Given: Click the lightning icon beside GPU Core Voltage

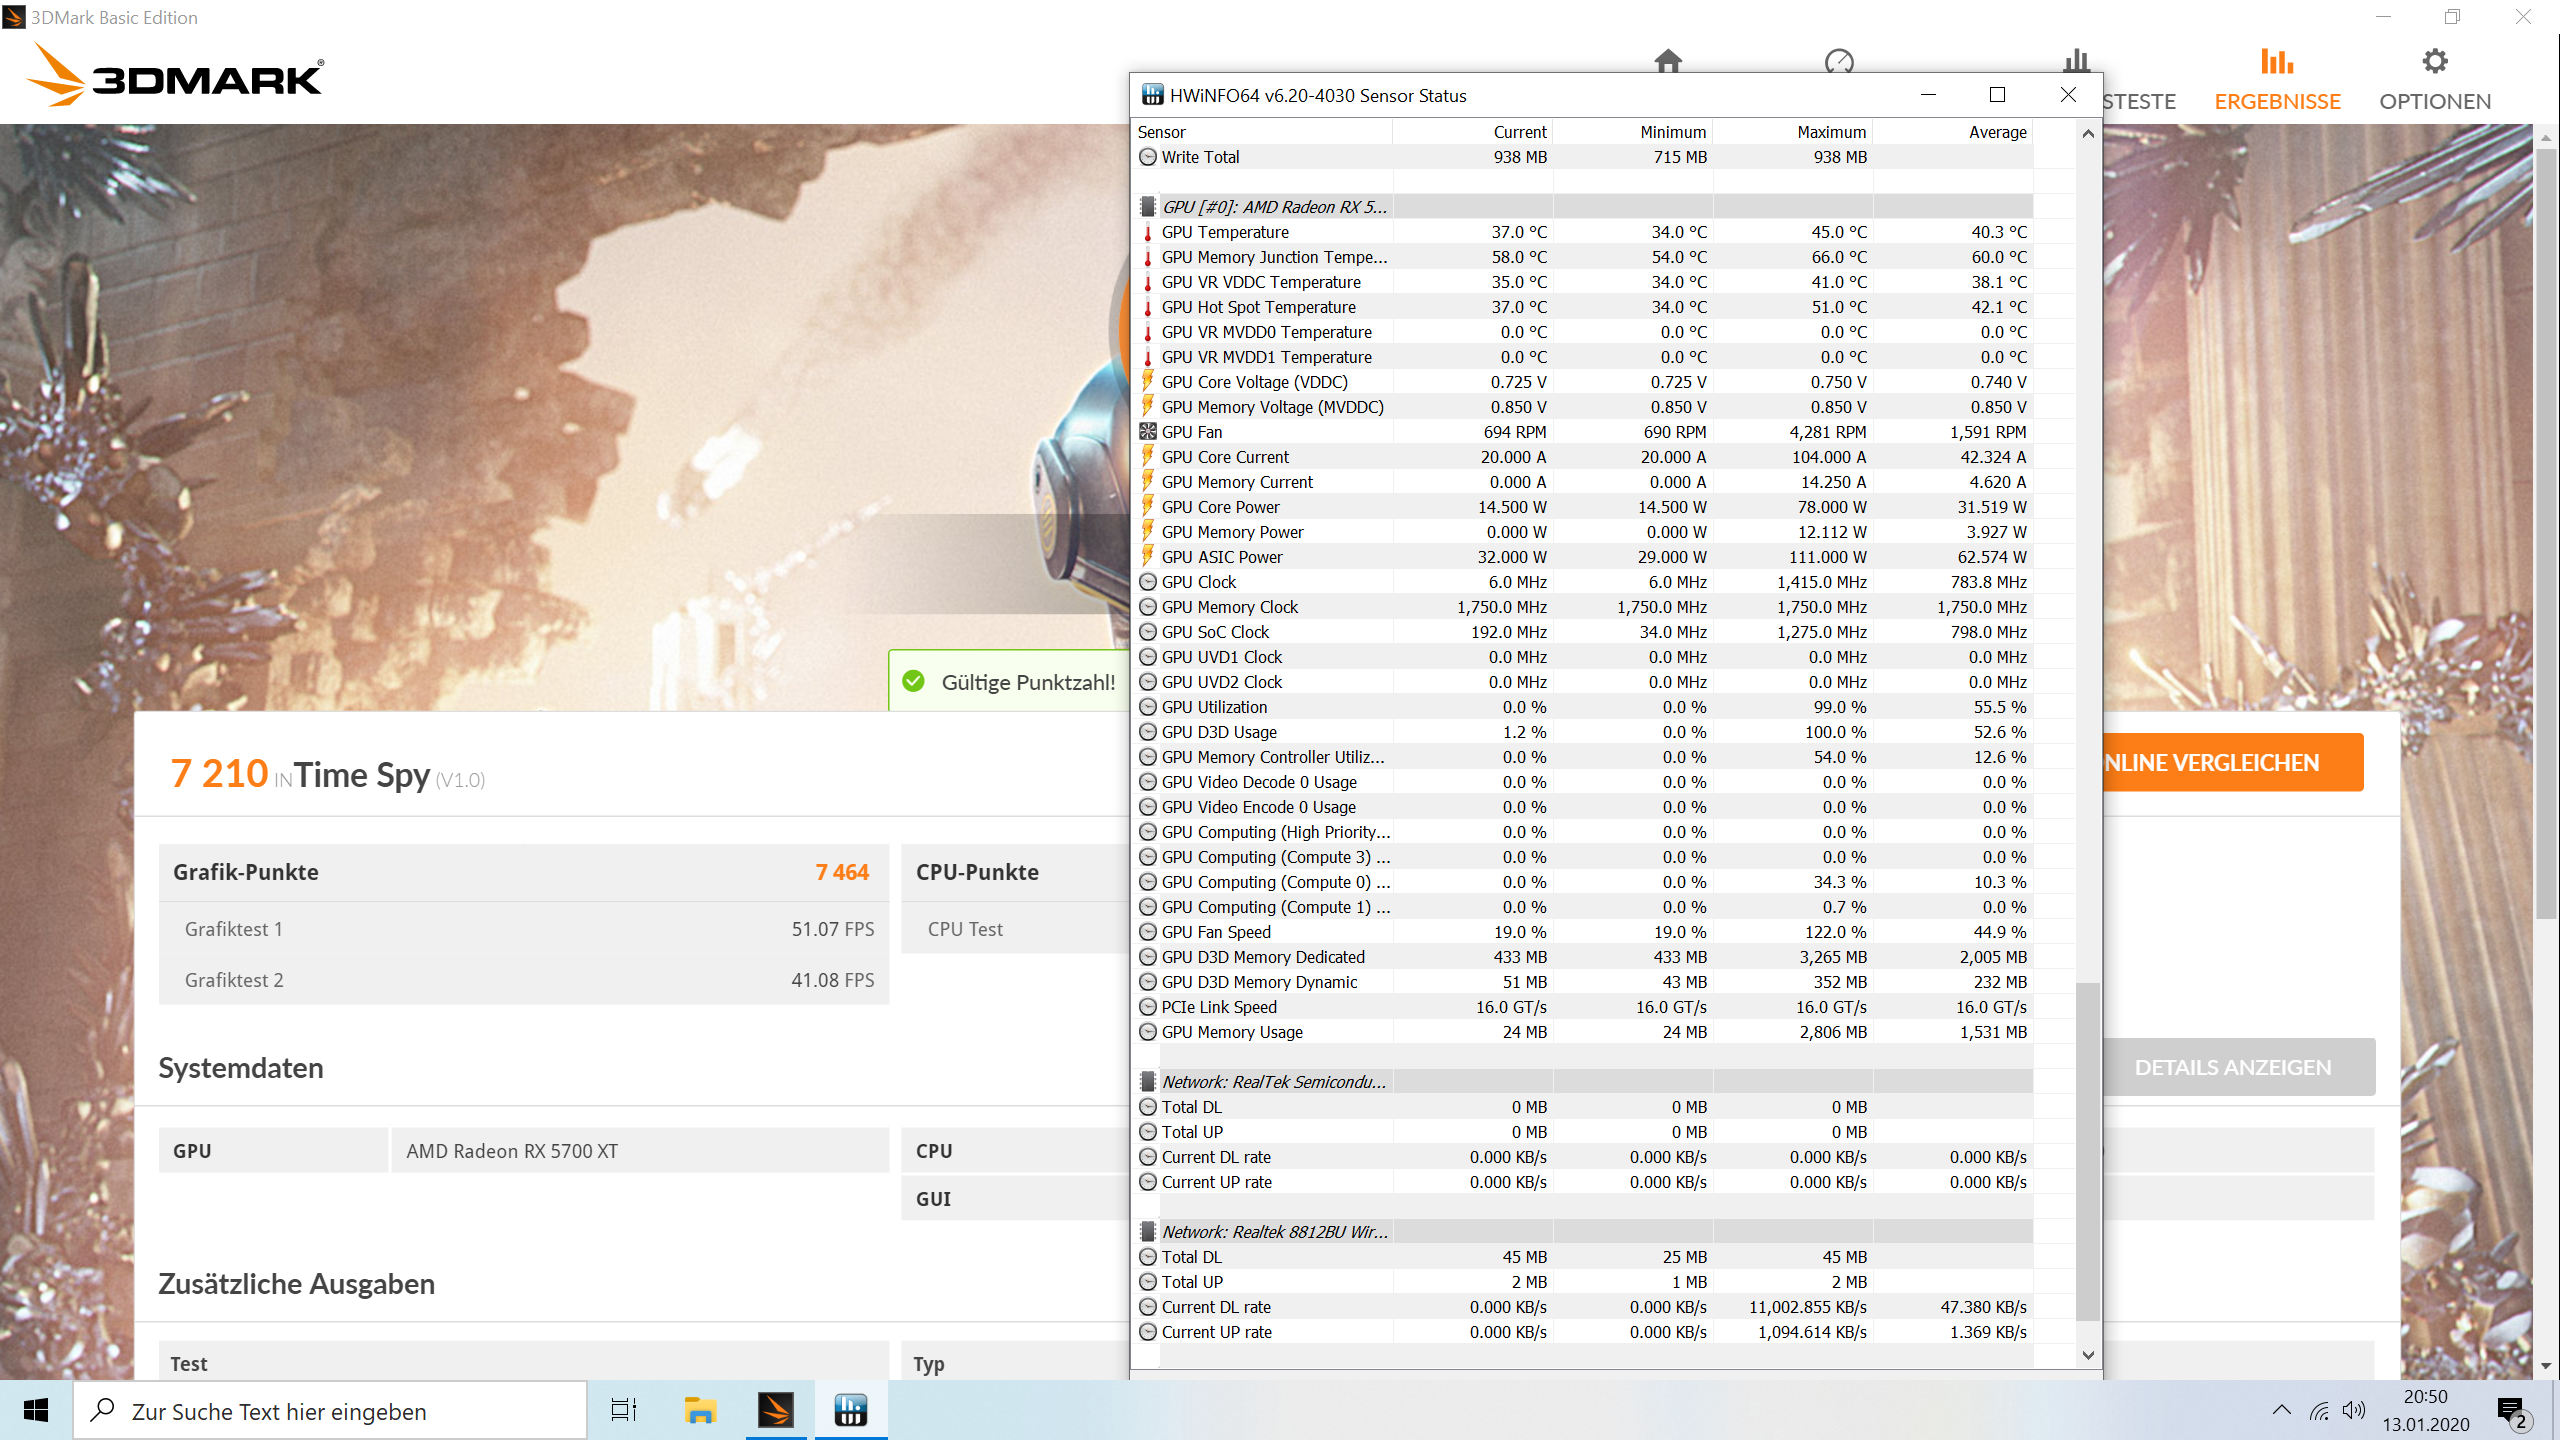Looking at the screenshot, I should (1147, 381).
